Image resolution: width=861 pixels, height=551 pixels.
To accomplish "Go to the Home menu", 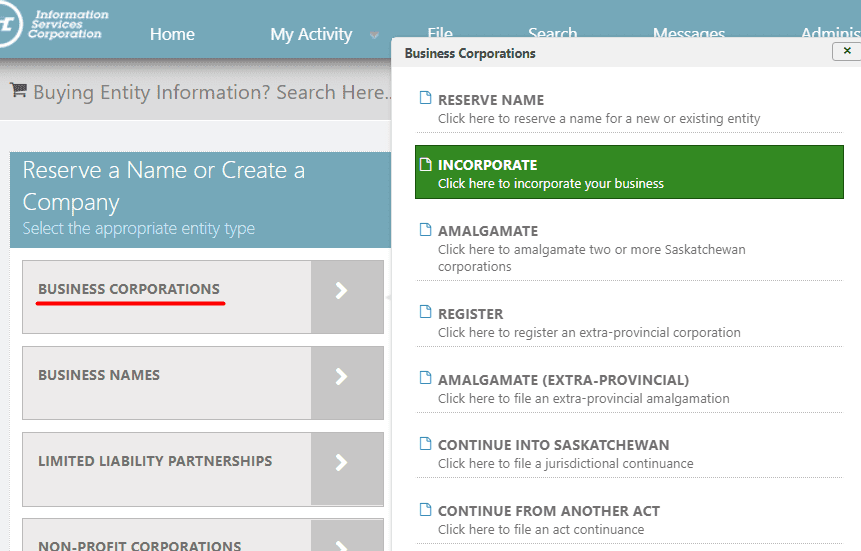I will pos(172,34).
